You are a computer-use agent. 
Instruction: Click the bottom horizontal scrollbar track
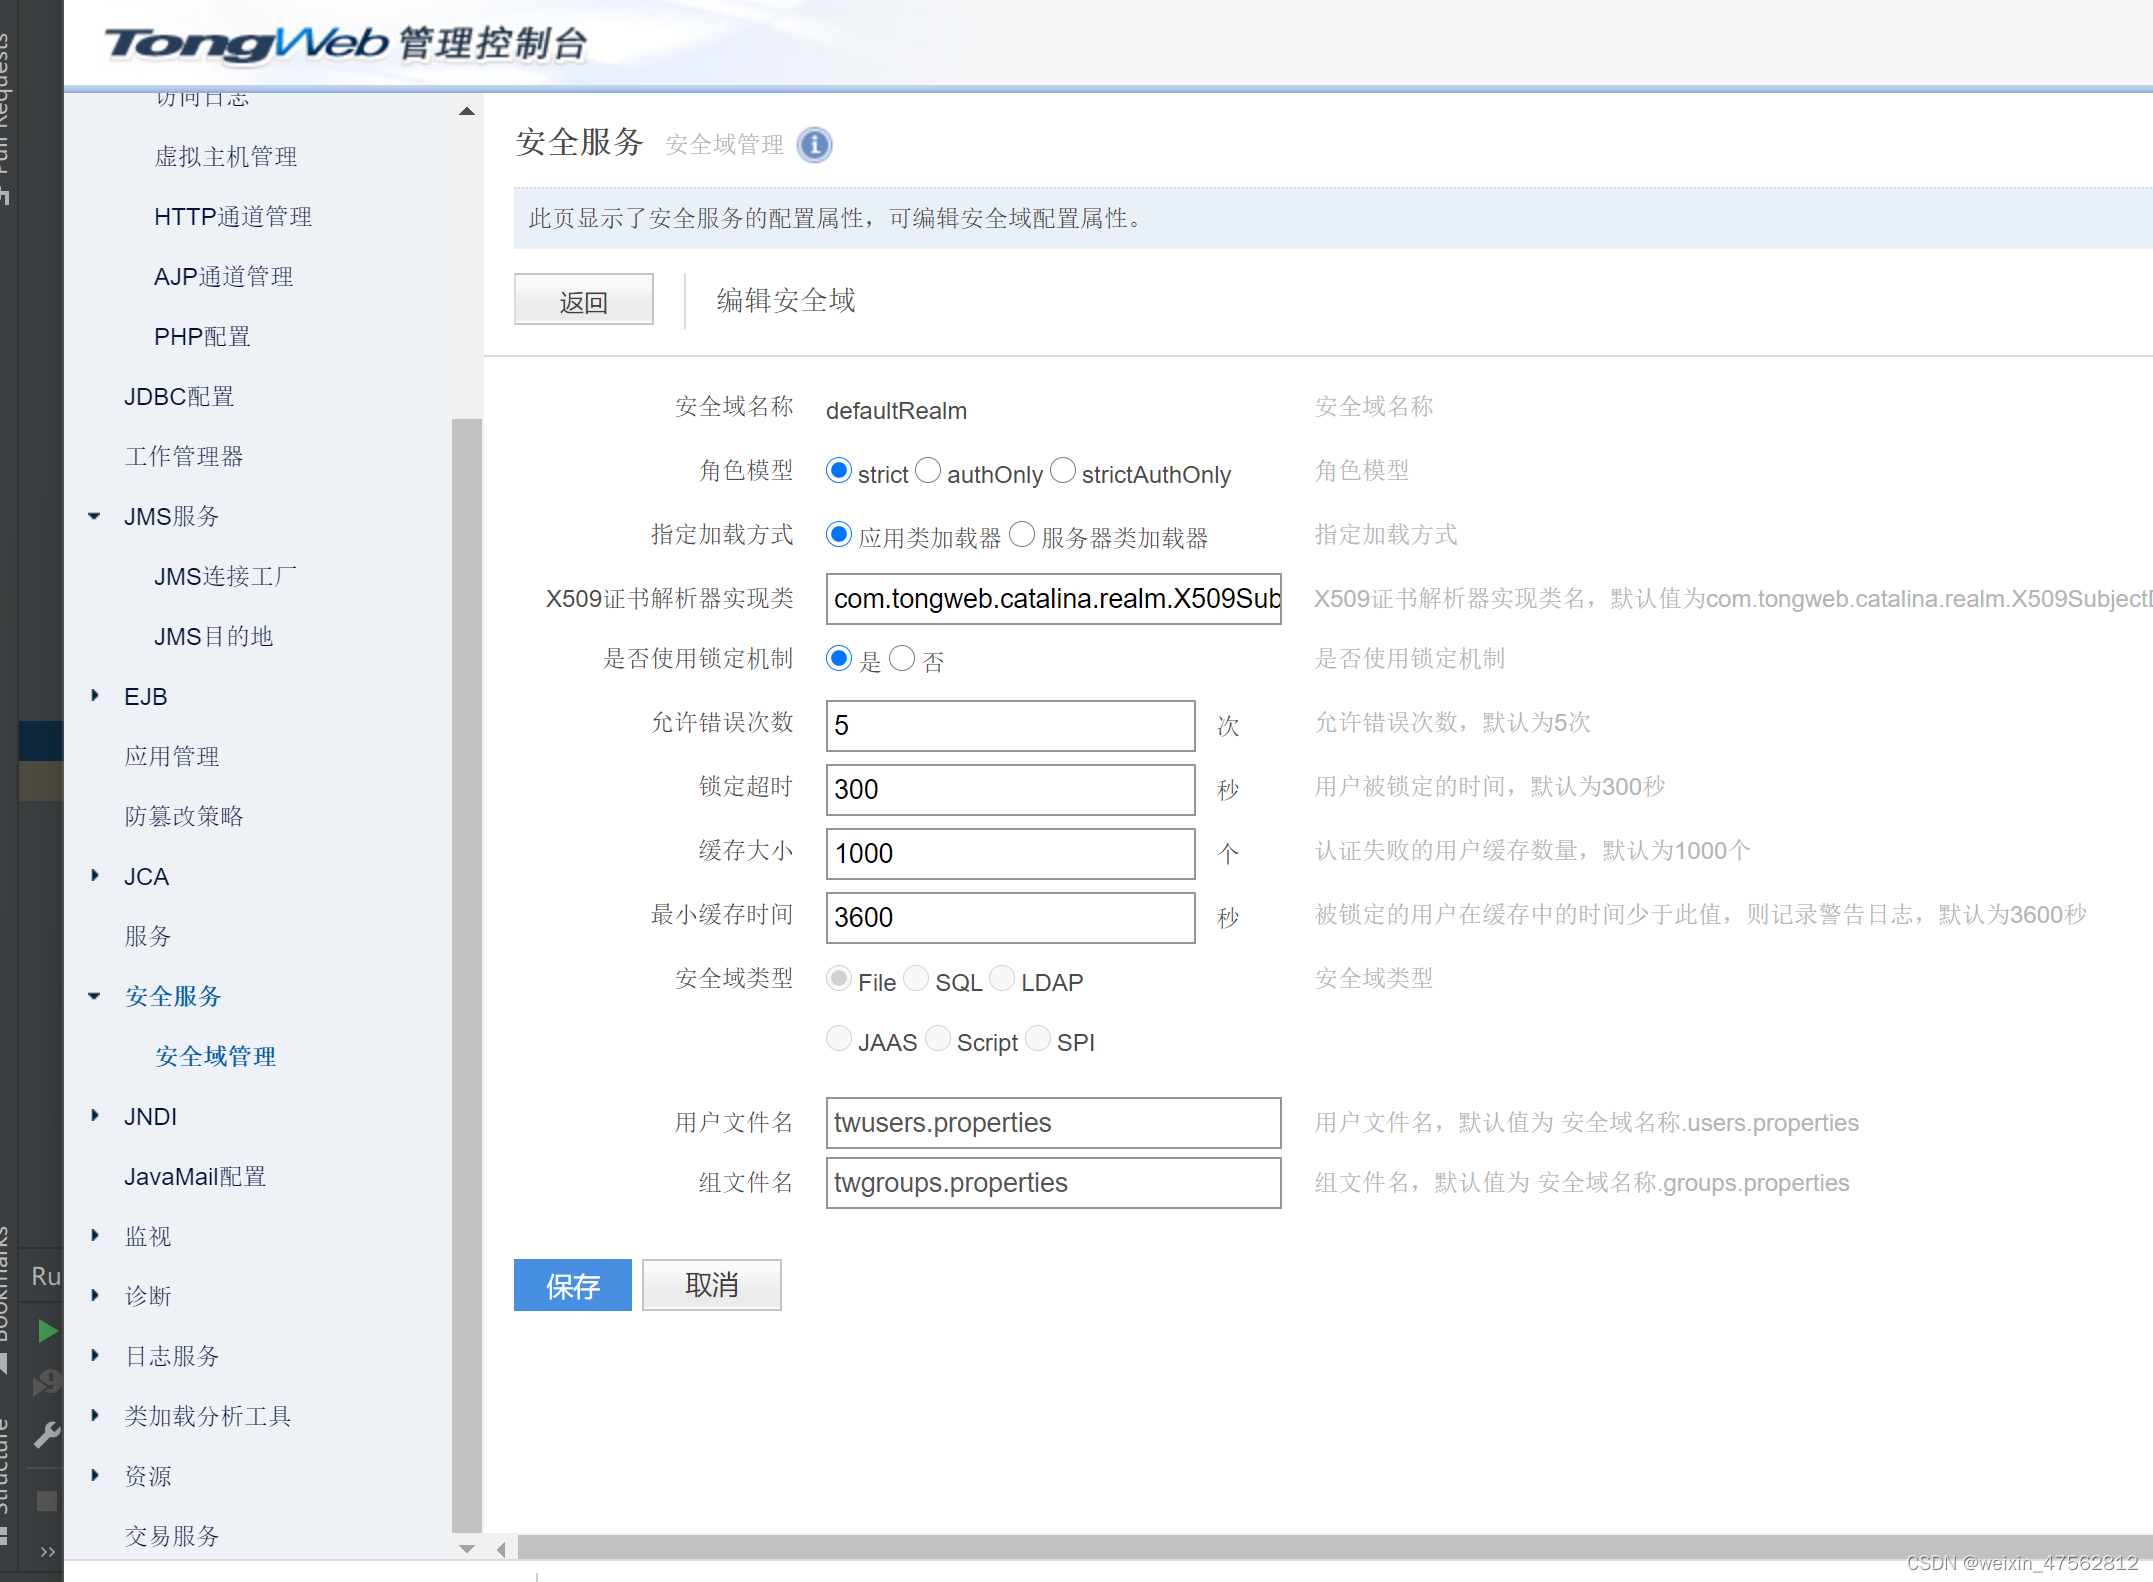pyautogui.click(x=1300, y=1549)
